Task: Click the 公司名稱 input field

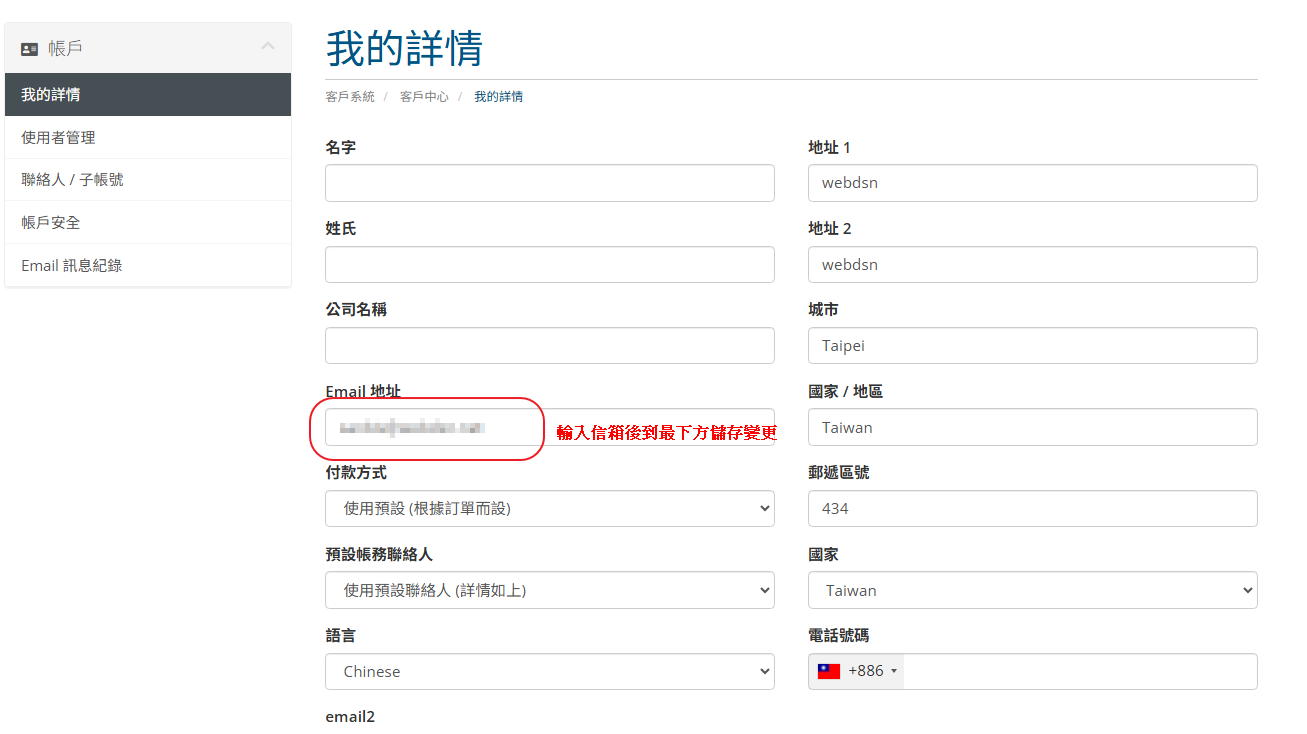Action: pyautogui.click(x=549, y=345)
